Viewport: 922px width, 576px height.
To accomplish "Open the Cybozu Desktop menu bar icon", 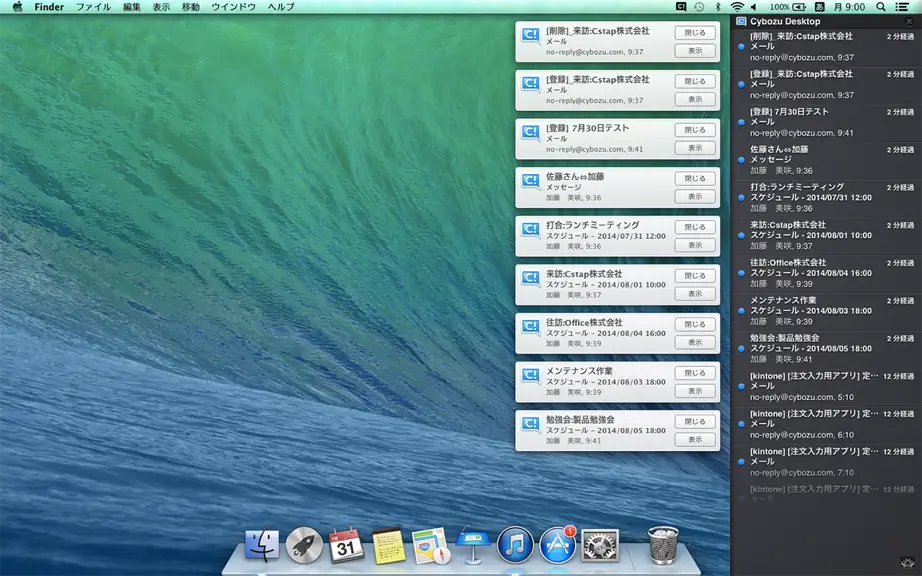I will click(681, 6).
